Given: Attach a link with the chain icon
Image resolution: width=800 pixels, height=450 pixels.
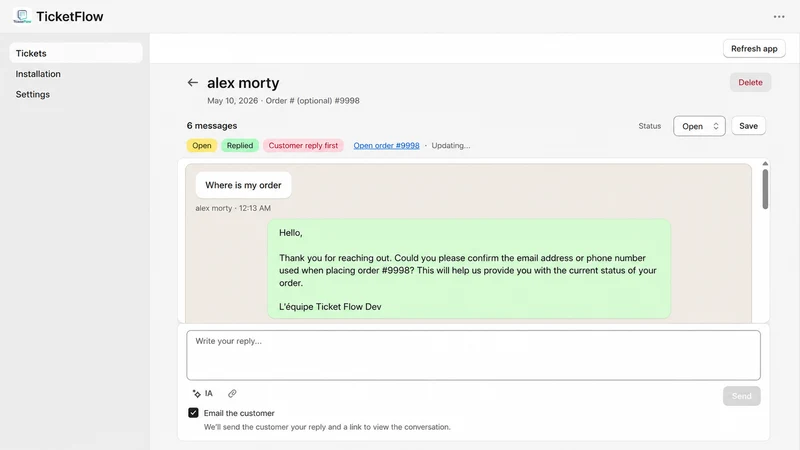Looking at the screenshot, I should [232, 393].
